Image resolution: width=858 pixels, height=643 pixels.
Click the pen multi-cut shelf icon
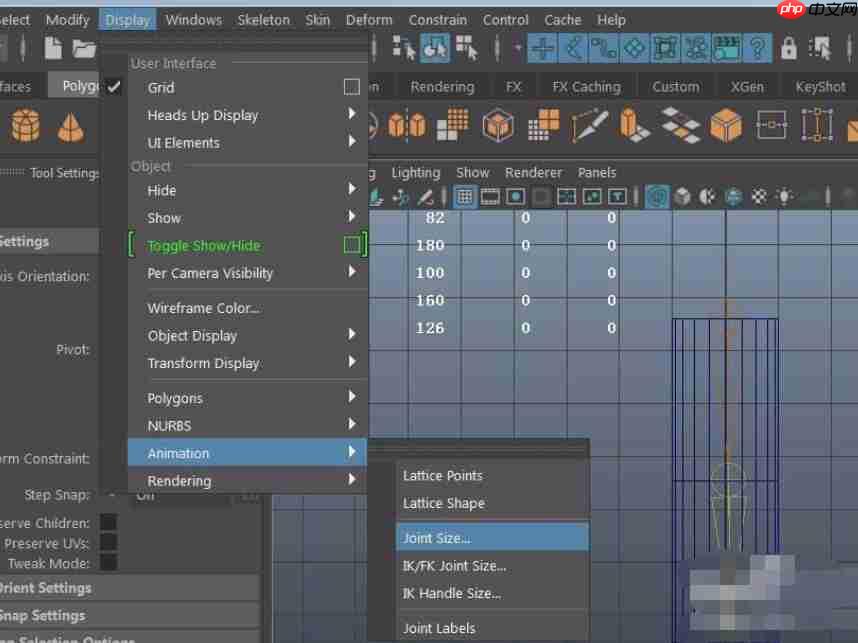(x=589, y=125)
